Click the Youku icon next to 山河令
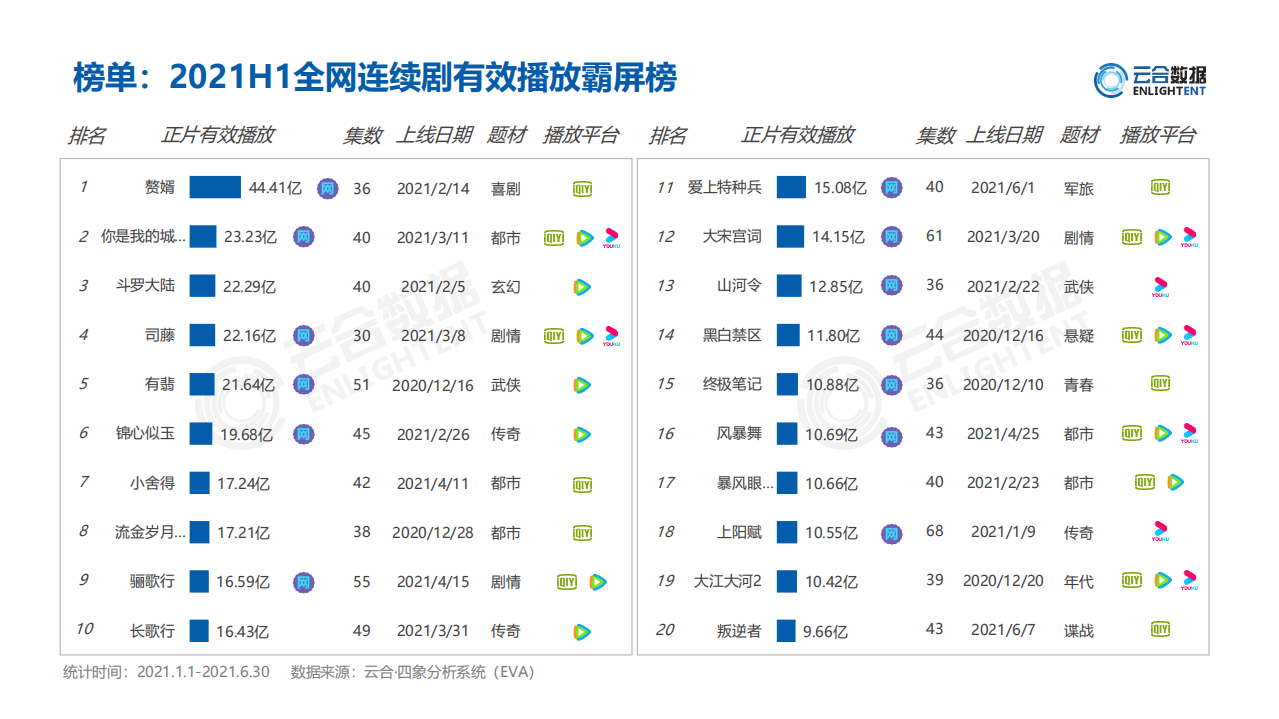 [1158, 286]
